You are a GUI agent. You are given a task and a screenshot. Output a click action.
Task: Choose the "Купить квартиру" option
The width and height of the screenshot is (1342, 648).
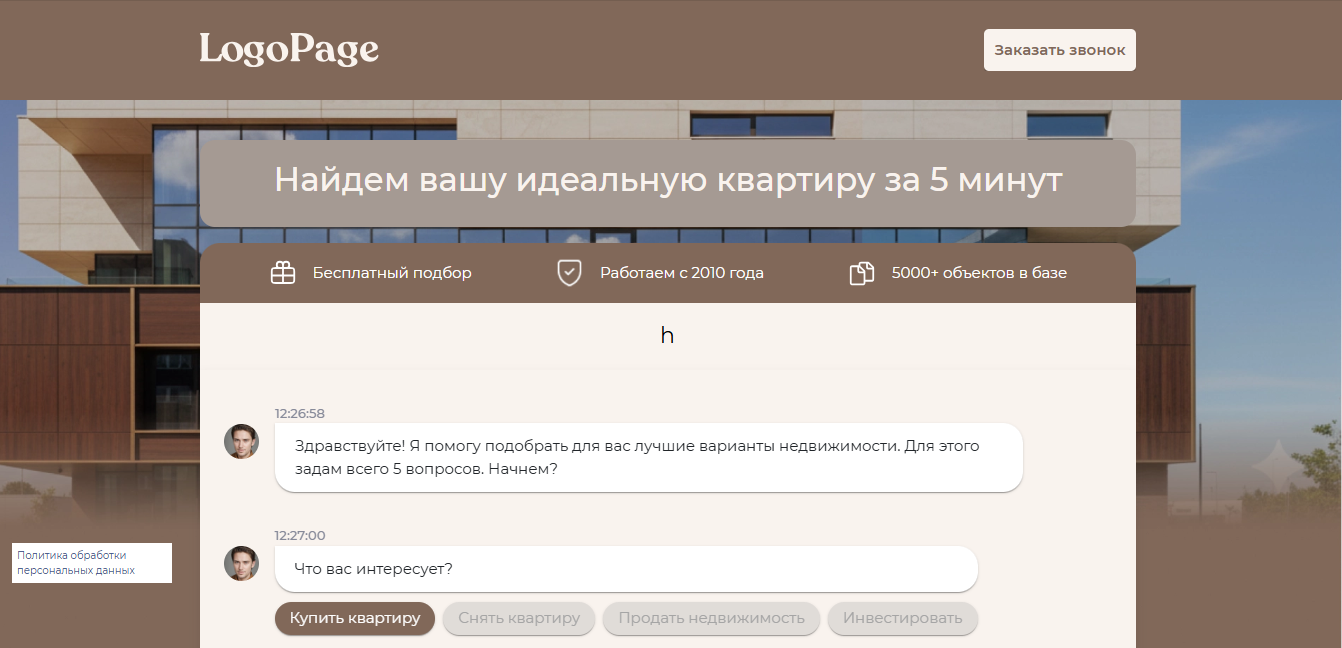point(354,618)
